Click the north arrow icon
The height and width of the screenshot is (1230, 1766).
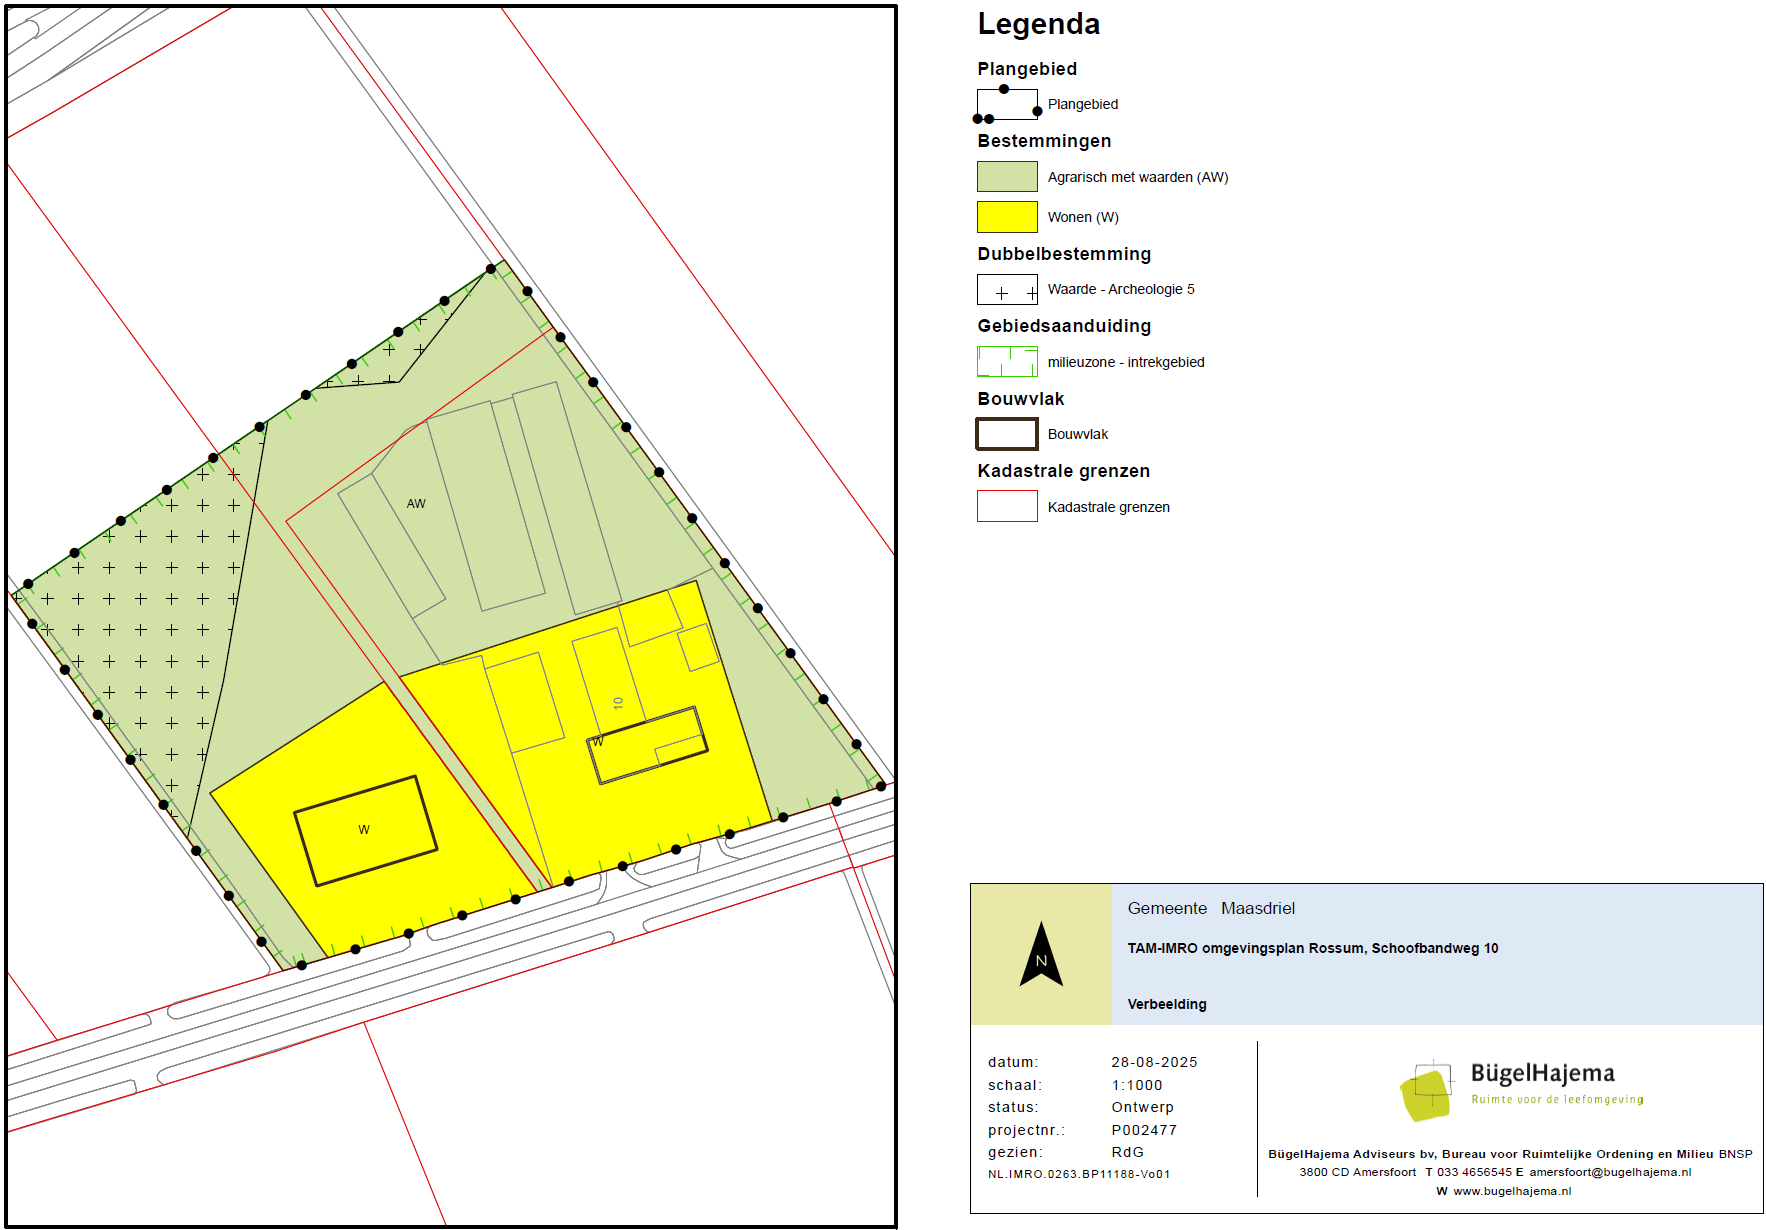click(1041, 954)
